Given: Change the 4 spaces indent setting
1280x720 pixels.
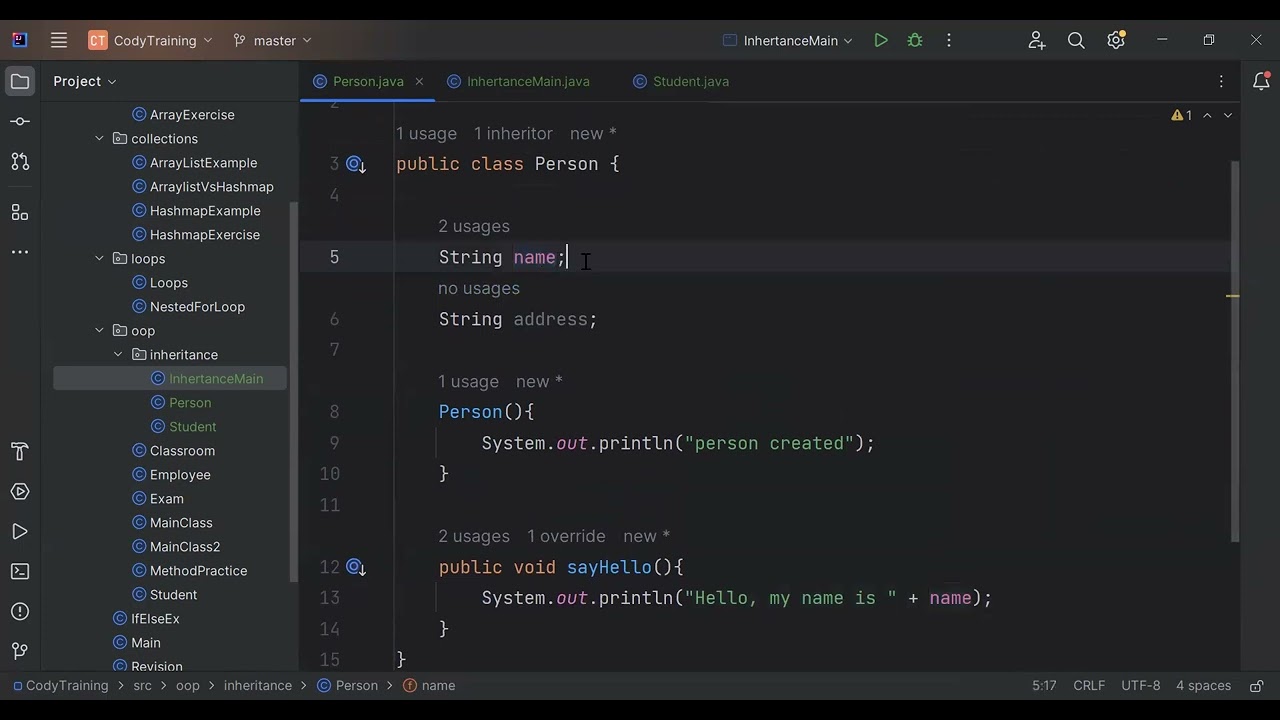Looking at the screenshot, I should 1203,686.
